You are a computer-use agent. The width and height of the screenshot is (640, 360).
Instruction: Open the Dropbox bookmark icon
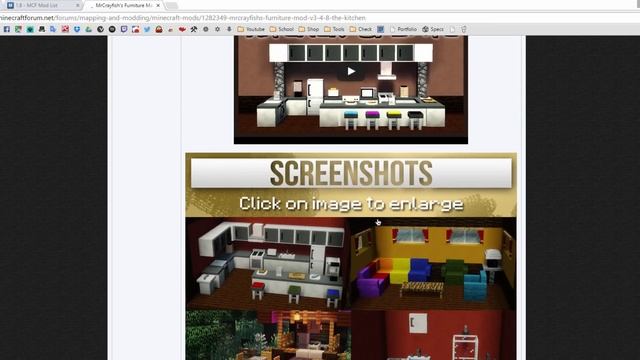pyautogui.click(x=77, y=29)
